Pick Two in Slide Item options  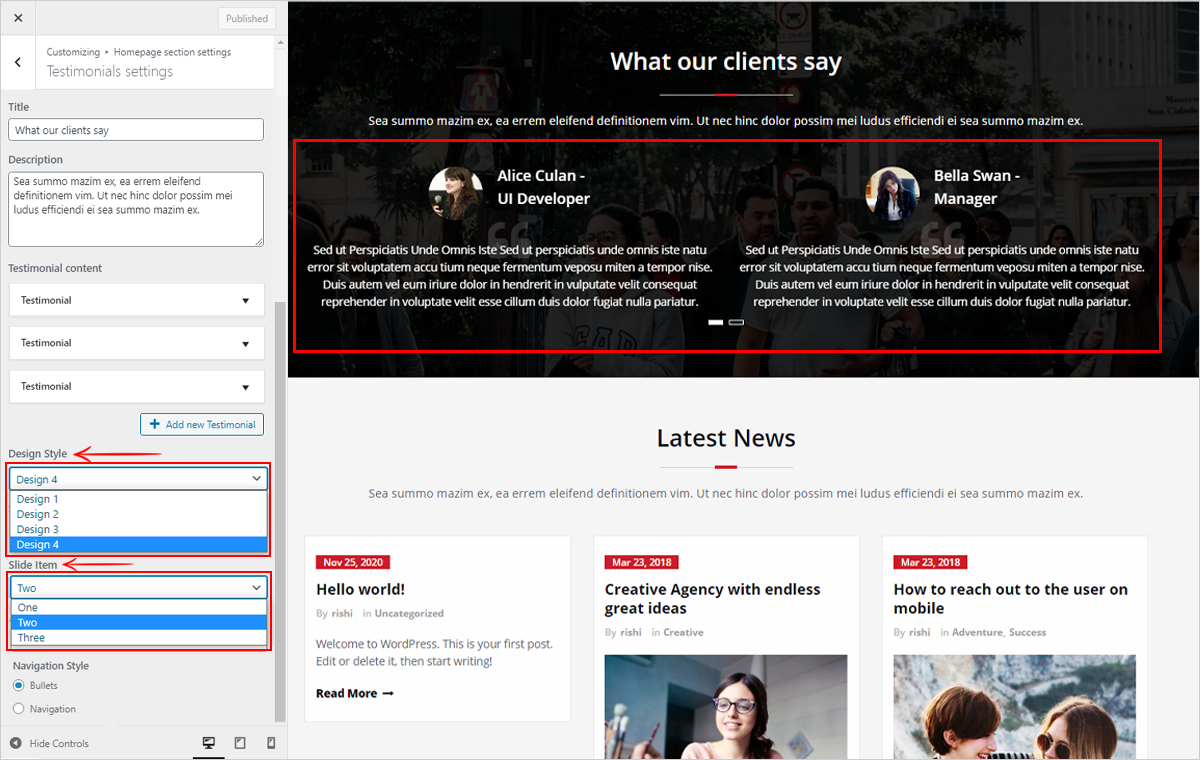tap(138, 622)
